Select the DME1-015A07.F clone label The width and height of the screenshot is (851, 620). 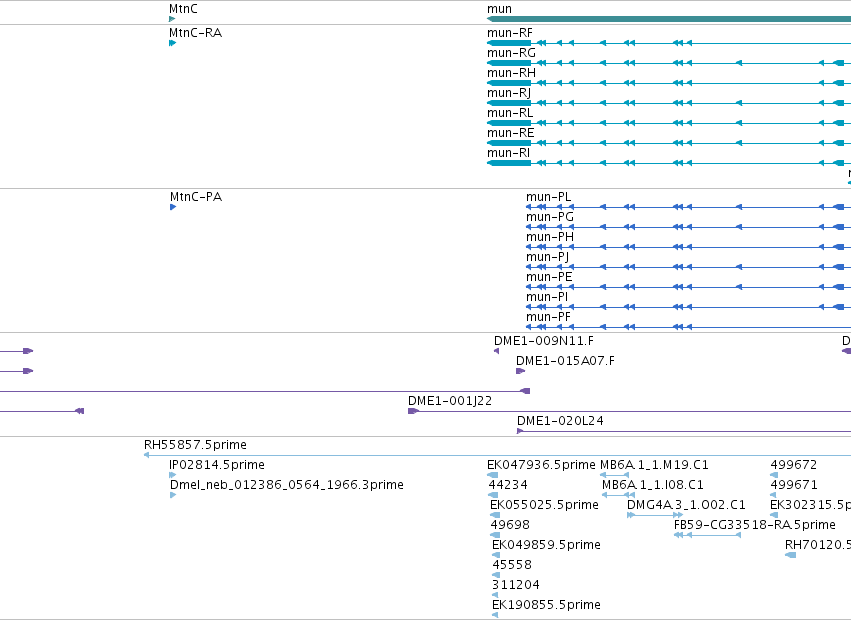(x=566, y=361)
